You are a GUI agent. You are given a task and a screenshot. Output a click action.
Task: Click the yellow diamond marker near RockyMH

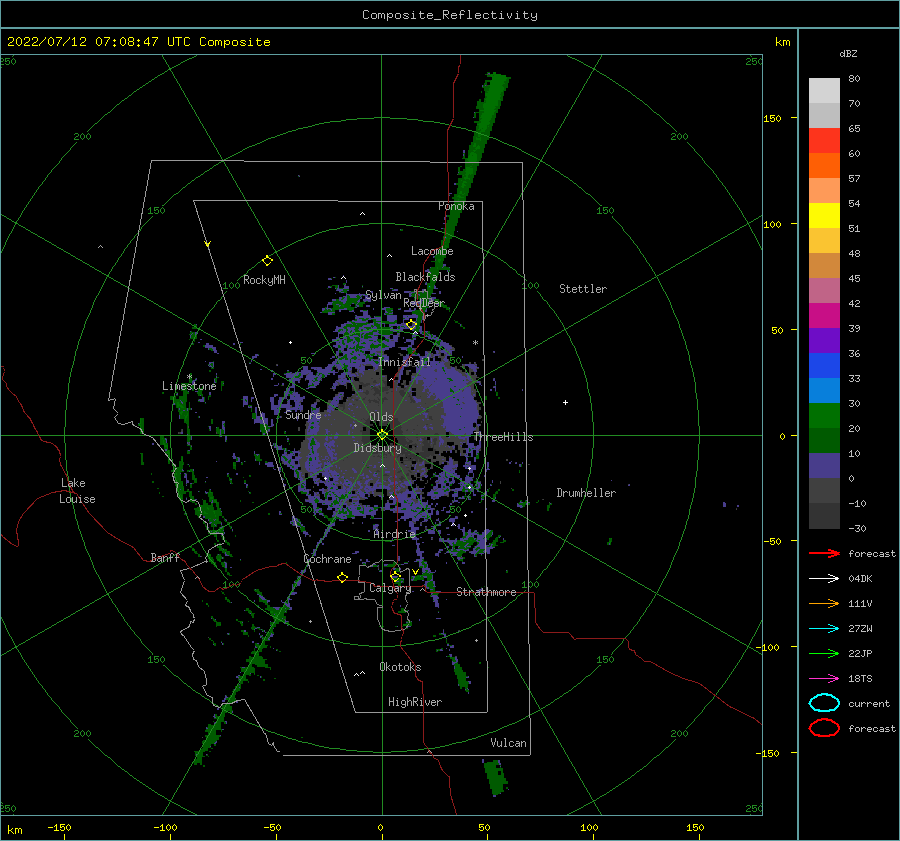point(267,261)
